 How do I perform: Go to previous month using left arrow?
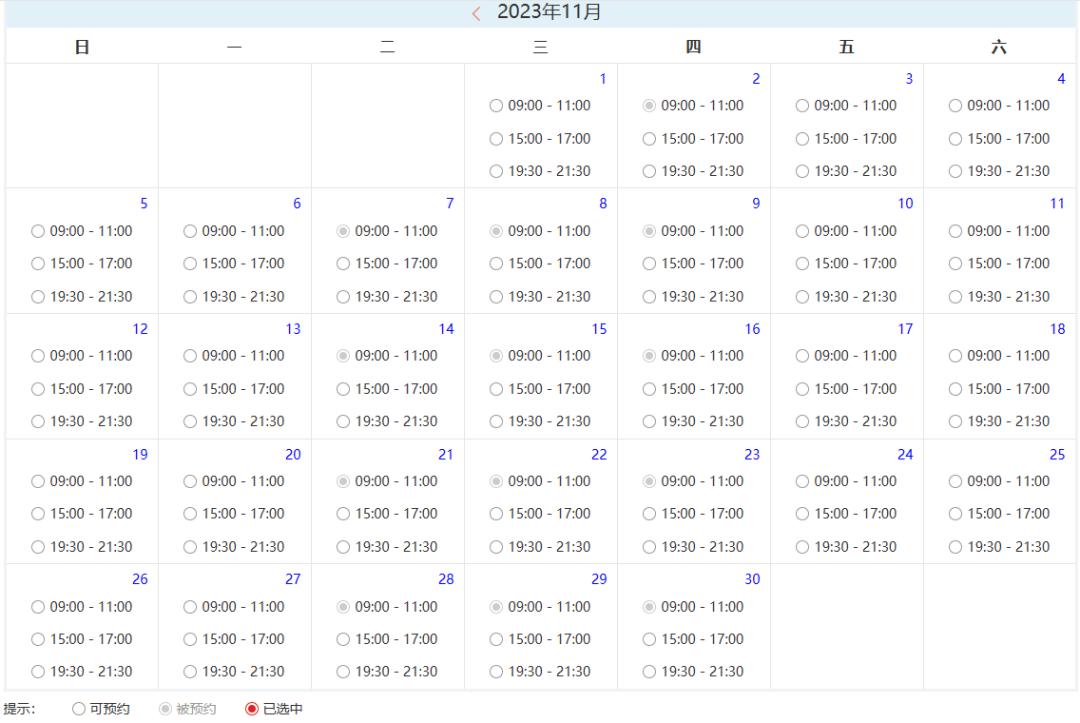coord(476,13)
